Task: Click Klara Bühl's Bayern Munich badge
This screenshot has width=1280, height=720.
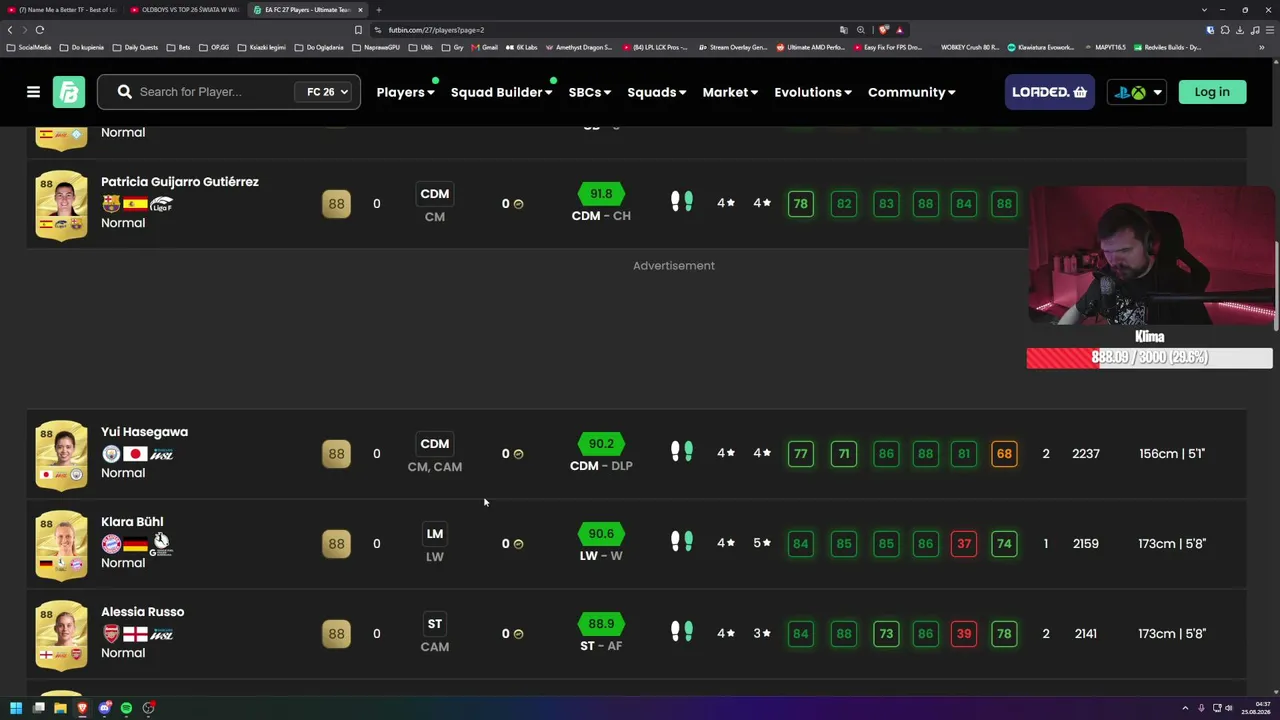Action: pos(111,544)
